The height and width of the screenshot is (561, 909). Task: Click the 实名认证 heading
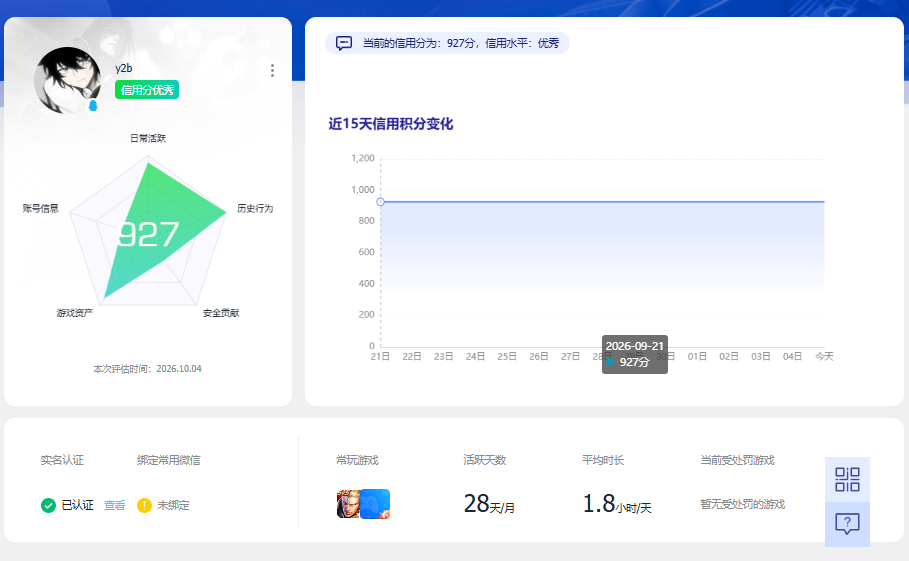62,460
